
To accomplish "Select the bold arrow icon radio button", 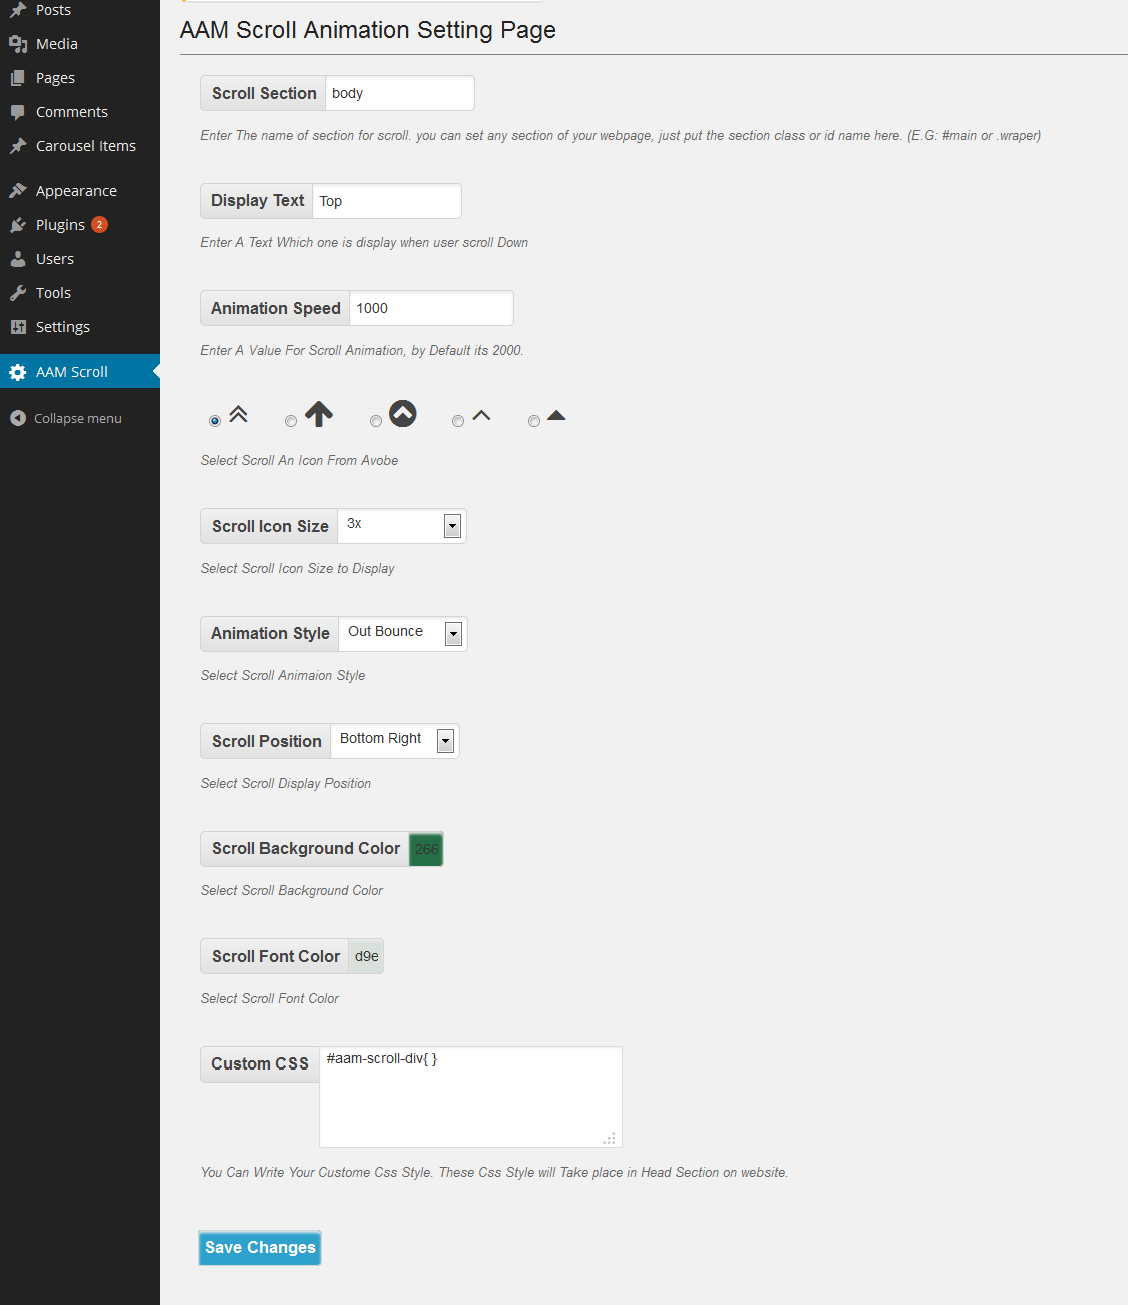I will pos(291,421).
